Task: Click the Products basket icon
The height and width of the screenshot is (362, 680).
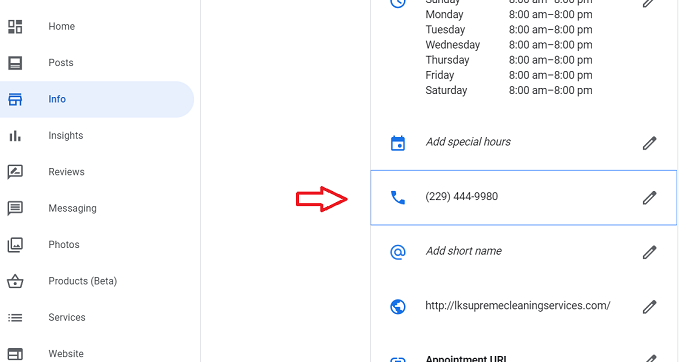Action: coord(15,281)
